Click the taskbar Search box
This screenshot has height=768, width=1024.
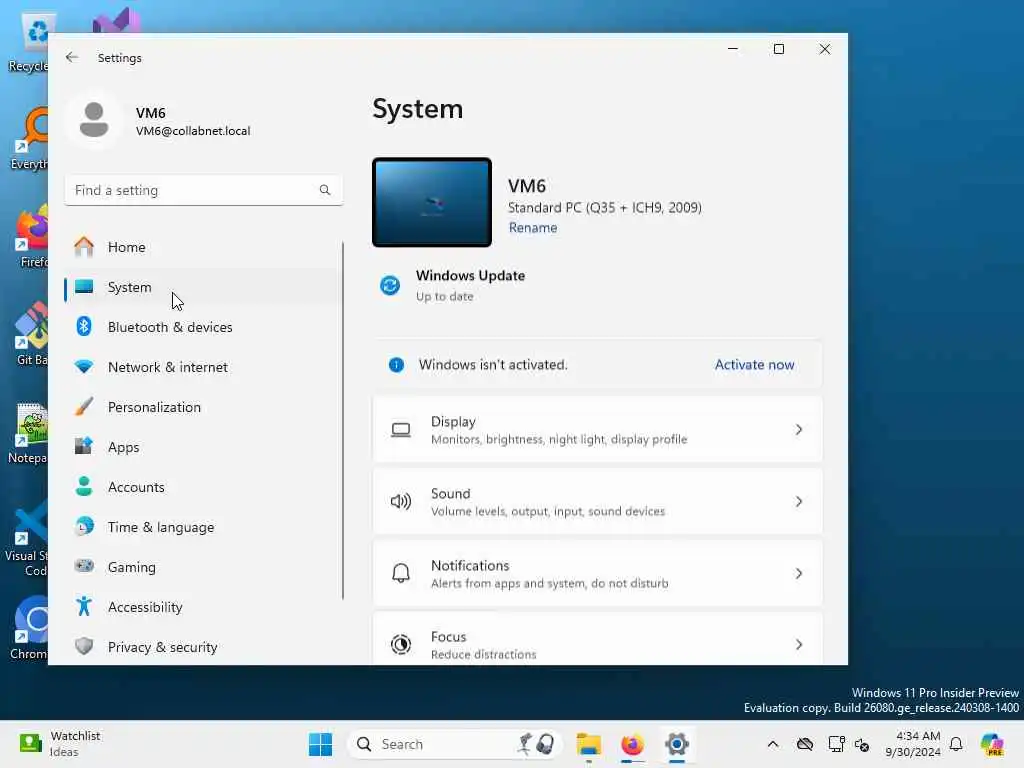pos(455,744)
